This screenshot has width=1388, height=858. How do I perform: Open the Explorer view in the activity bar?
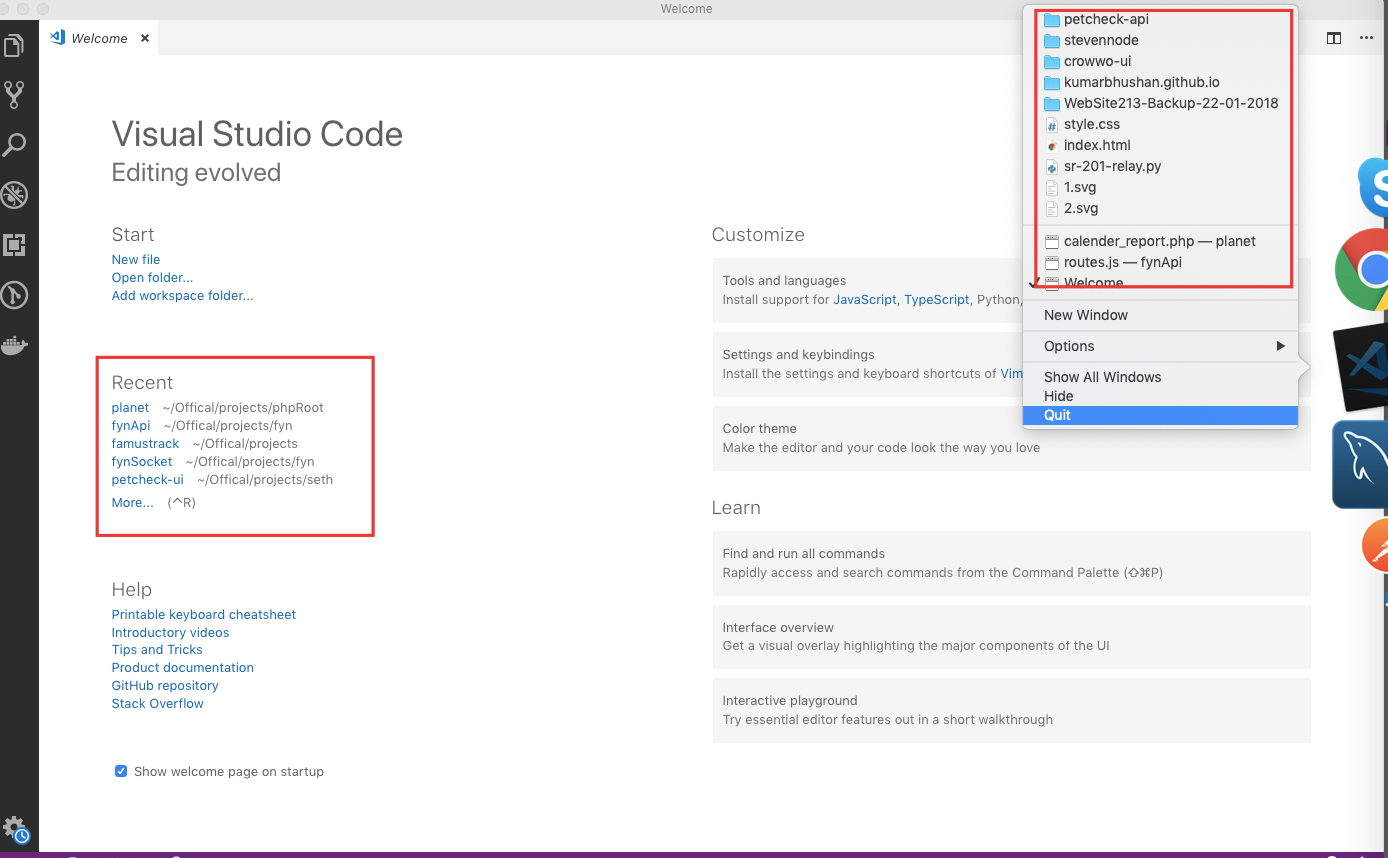point(15,45)
